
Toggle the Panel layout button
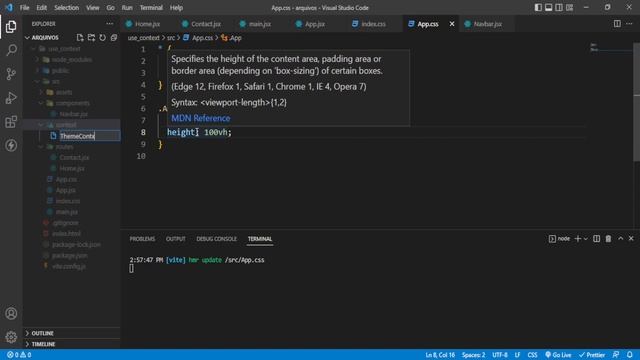pos(549,7)
